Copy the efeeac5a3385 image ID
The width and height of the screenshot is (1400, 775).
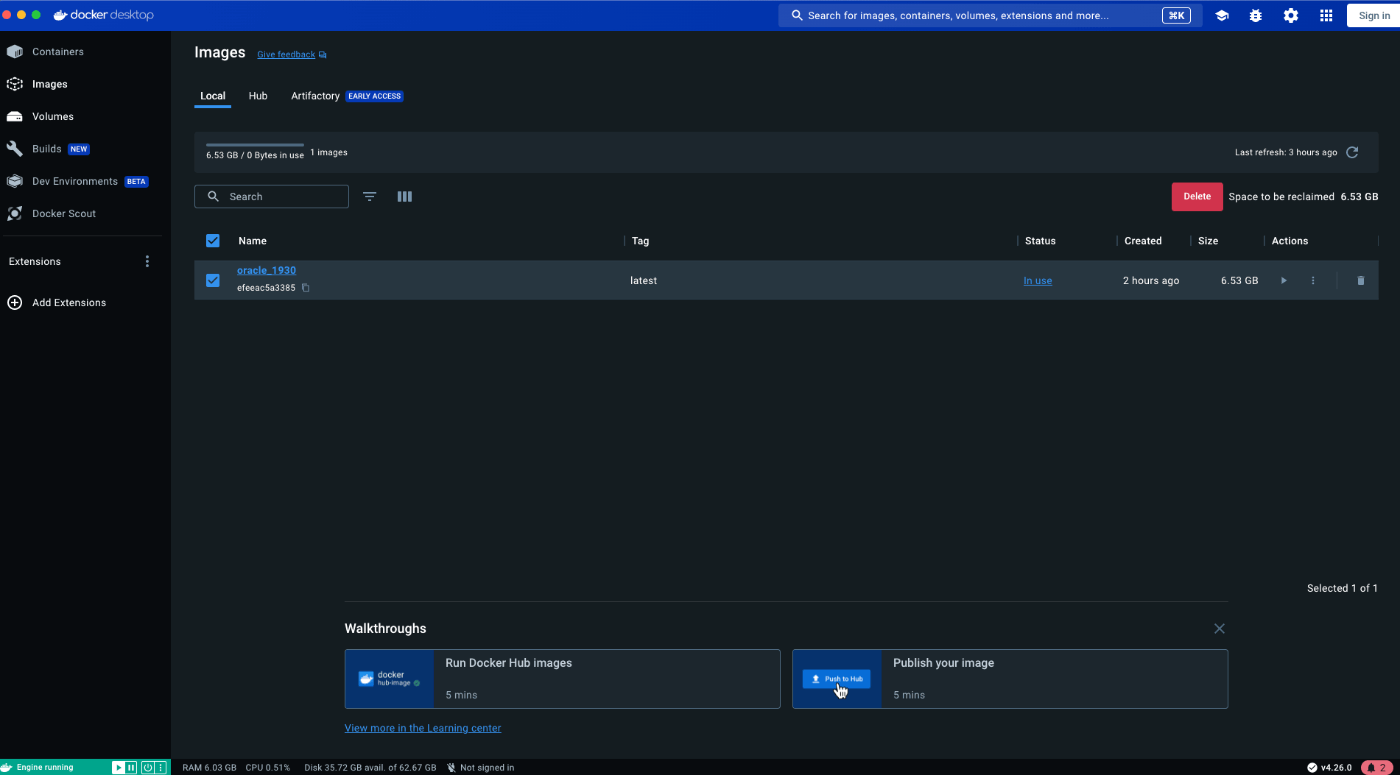coord(306,288)
